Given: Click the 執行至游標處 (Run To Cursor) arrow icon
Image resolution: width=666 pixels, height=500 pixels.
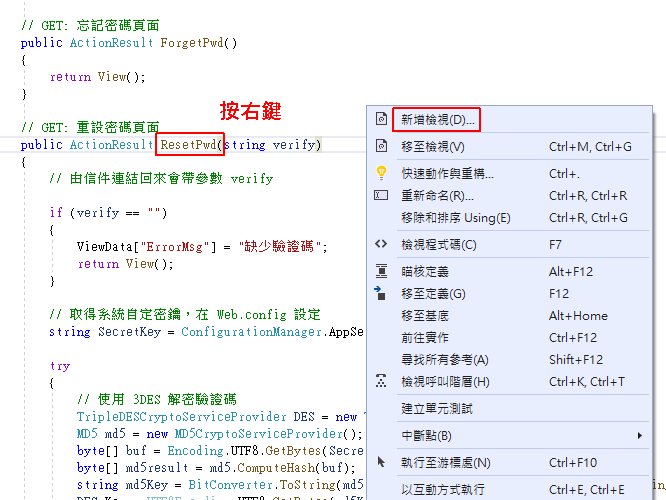Looking at the screenshot, I should pos(381,462).
